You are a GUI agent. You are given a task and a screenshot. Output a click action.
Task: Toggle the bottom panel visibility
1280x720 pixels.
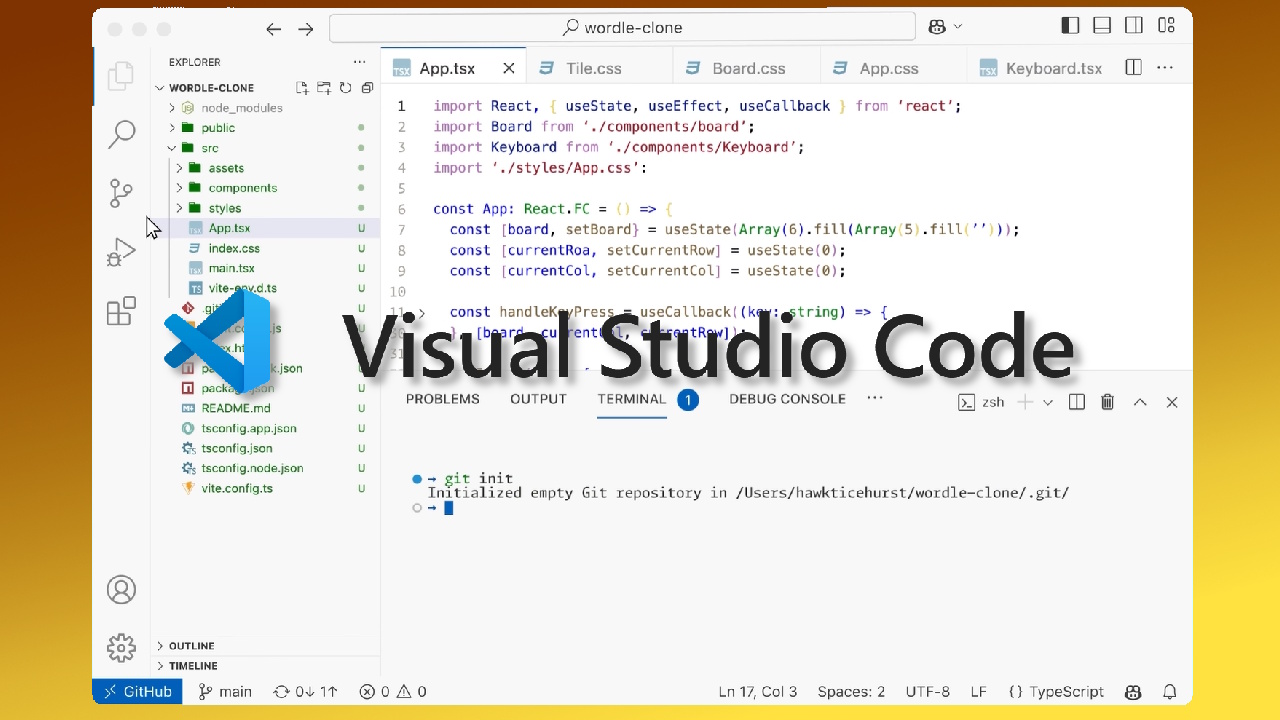[x=1101, y=25]
